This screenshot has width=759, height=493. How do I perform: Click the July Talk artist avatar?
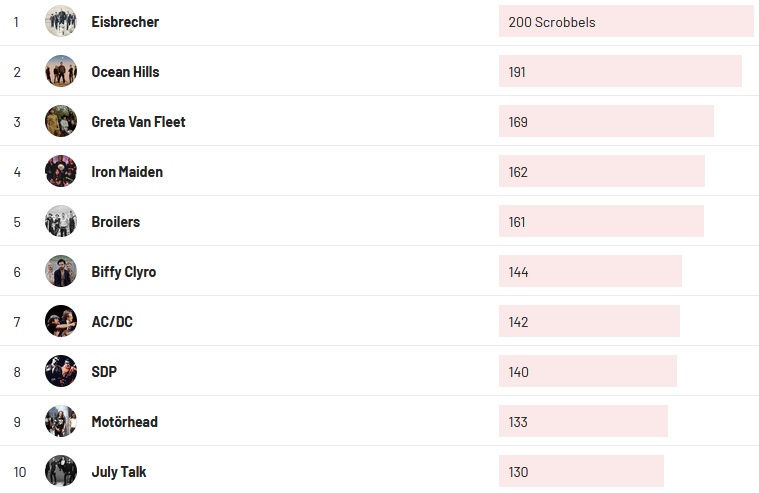tap(61, 471)
